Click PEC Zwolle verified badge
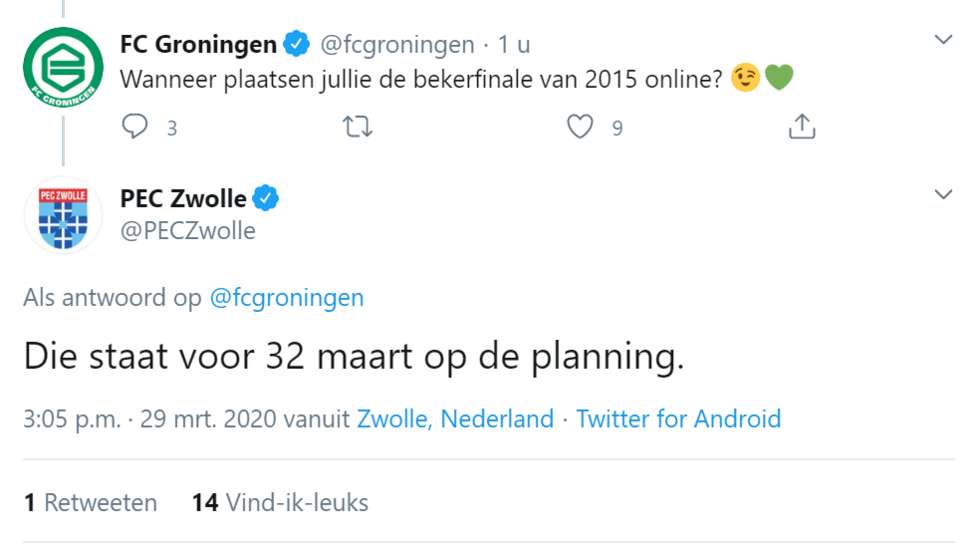The image size is (980, 547). 266,198
